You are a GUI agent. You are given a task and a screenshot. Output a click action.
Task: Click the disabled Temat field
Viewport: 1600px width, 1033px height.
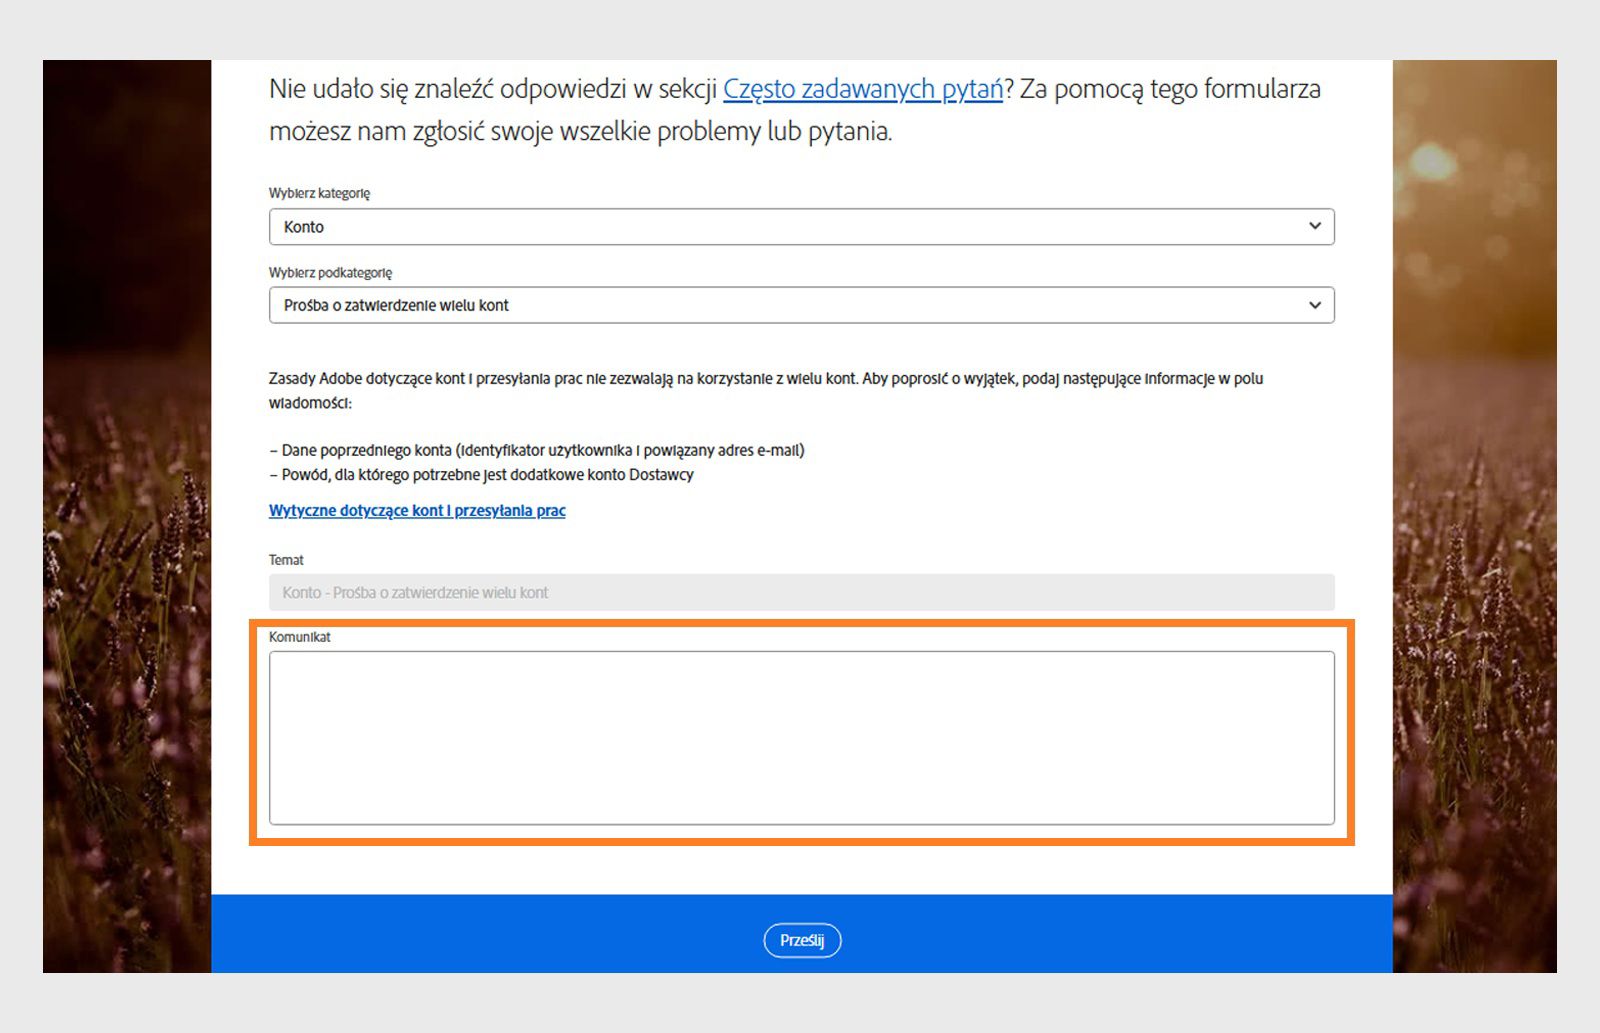point(801,592)
